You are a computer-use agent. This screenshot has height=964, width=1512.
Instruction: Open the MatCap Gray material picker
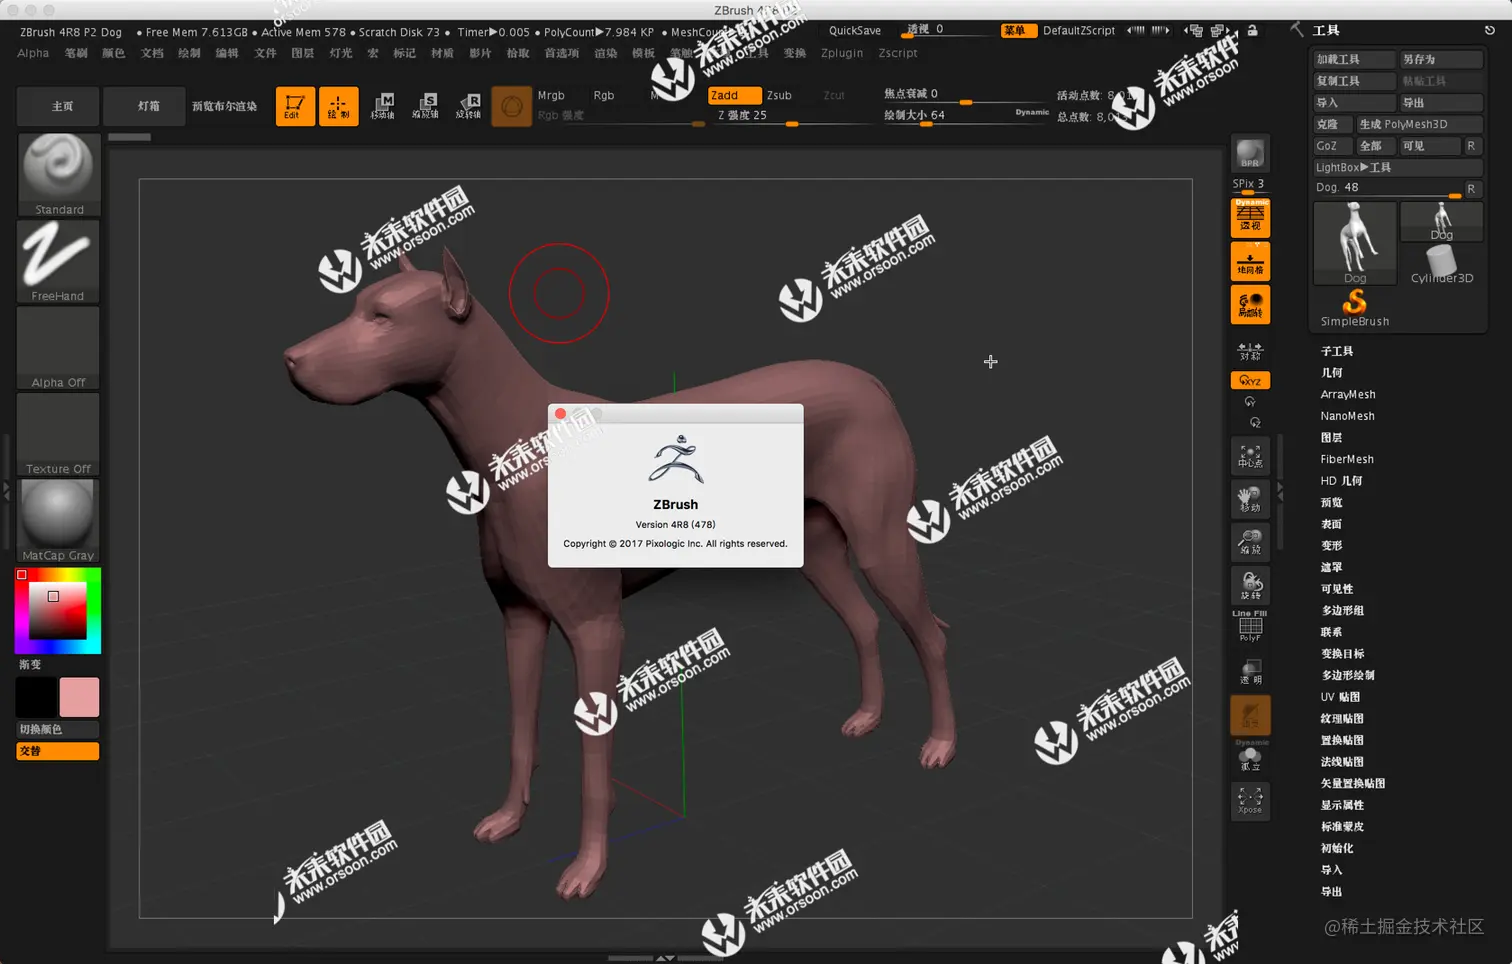(58, 520)
